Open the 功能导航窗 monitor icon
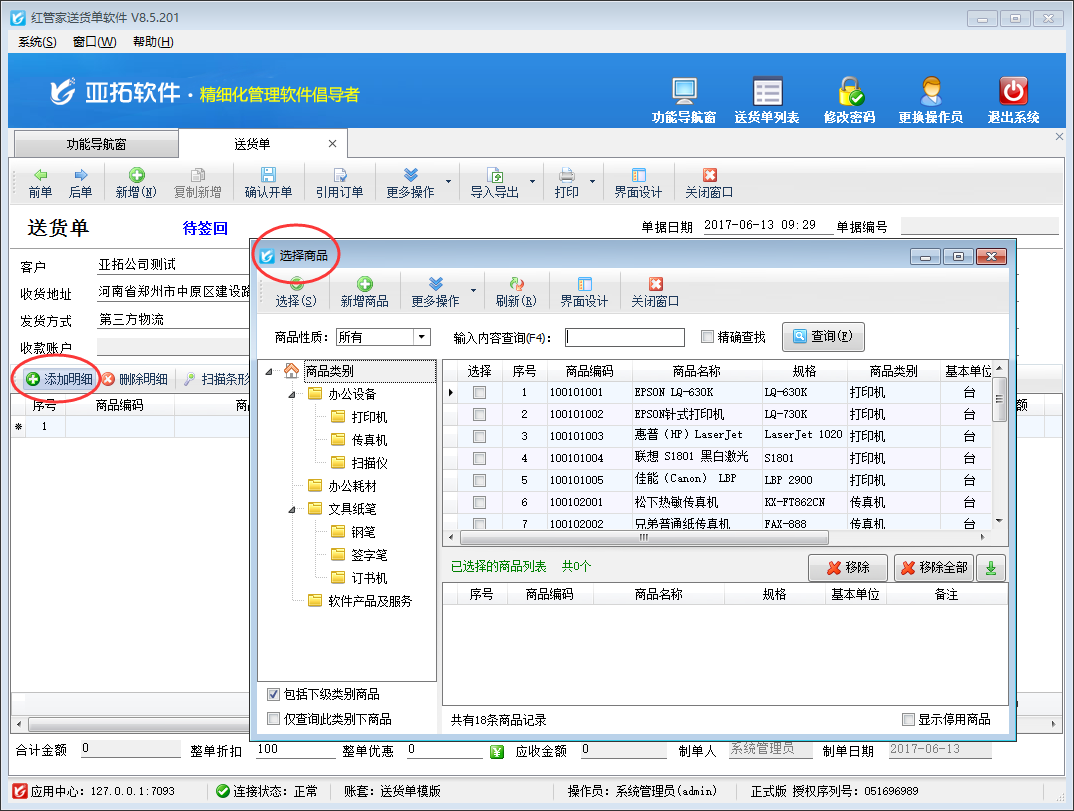This screenshot has height=811, width=1074. click(684, 92)
